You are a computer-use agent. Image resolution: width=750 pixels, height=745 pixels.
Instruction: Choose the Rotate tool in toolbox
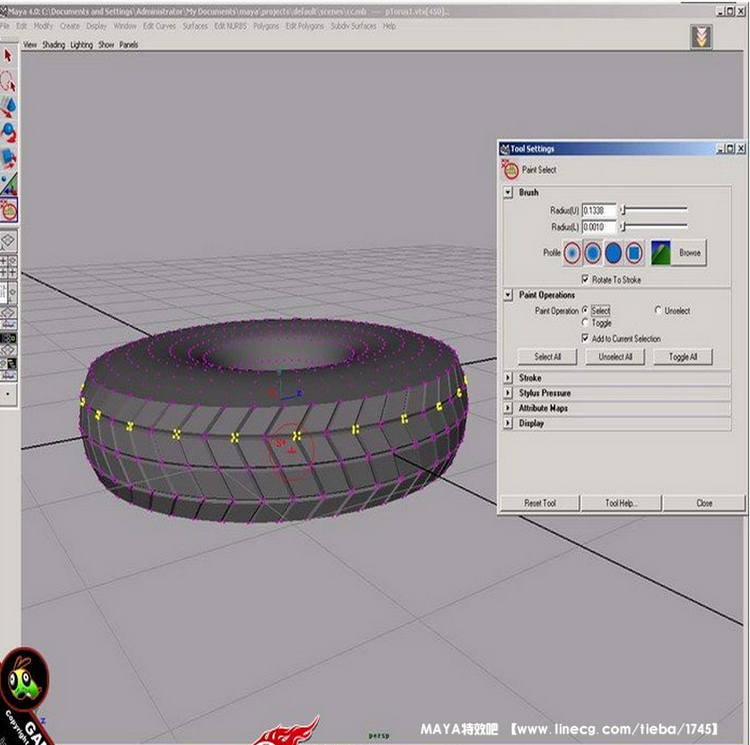point(8,132)
